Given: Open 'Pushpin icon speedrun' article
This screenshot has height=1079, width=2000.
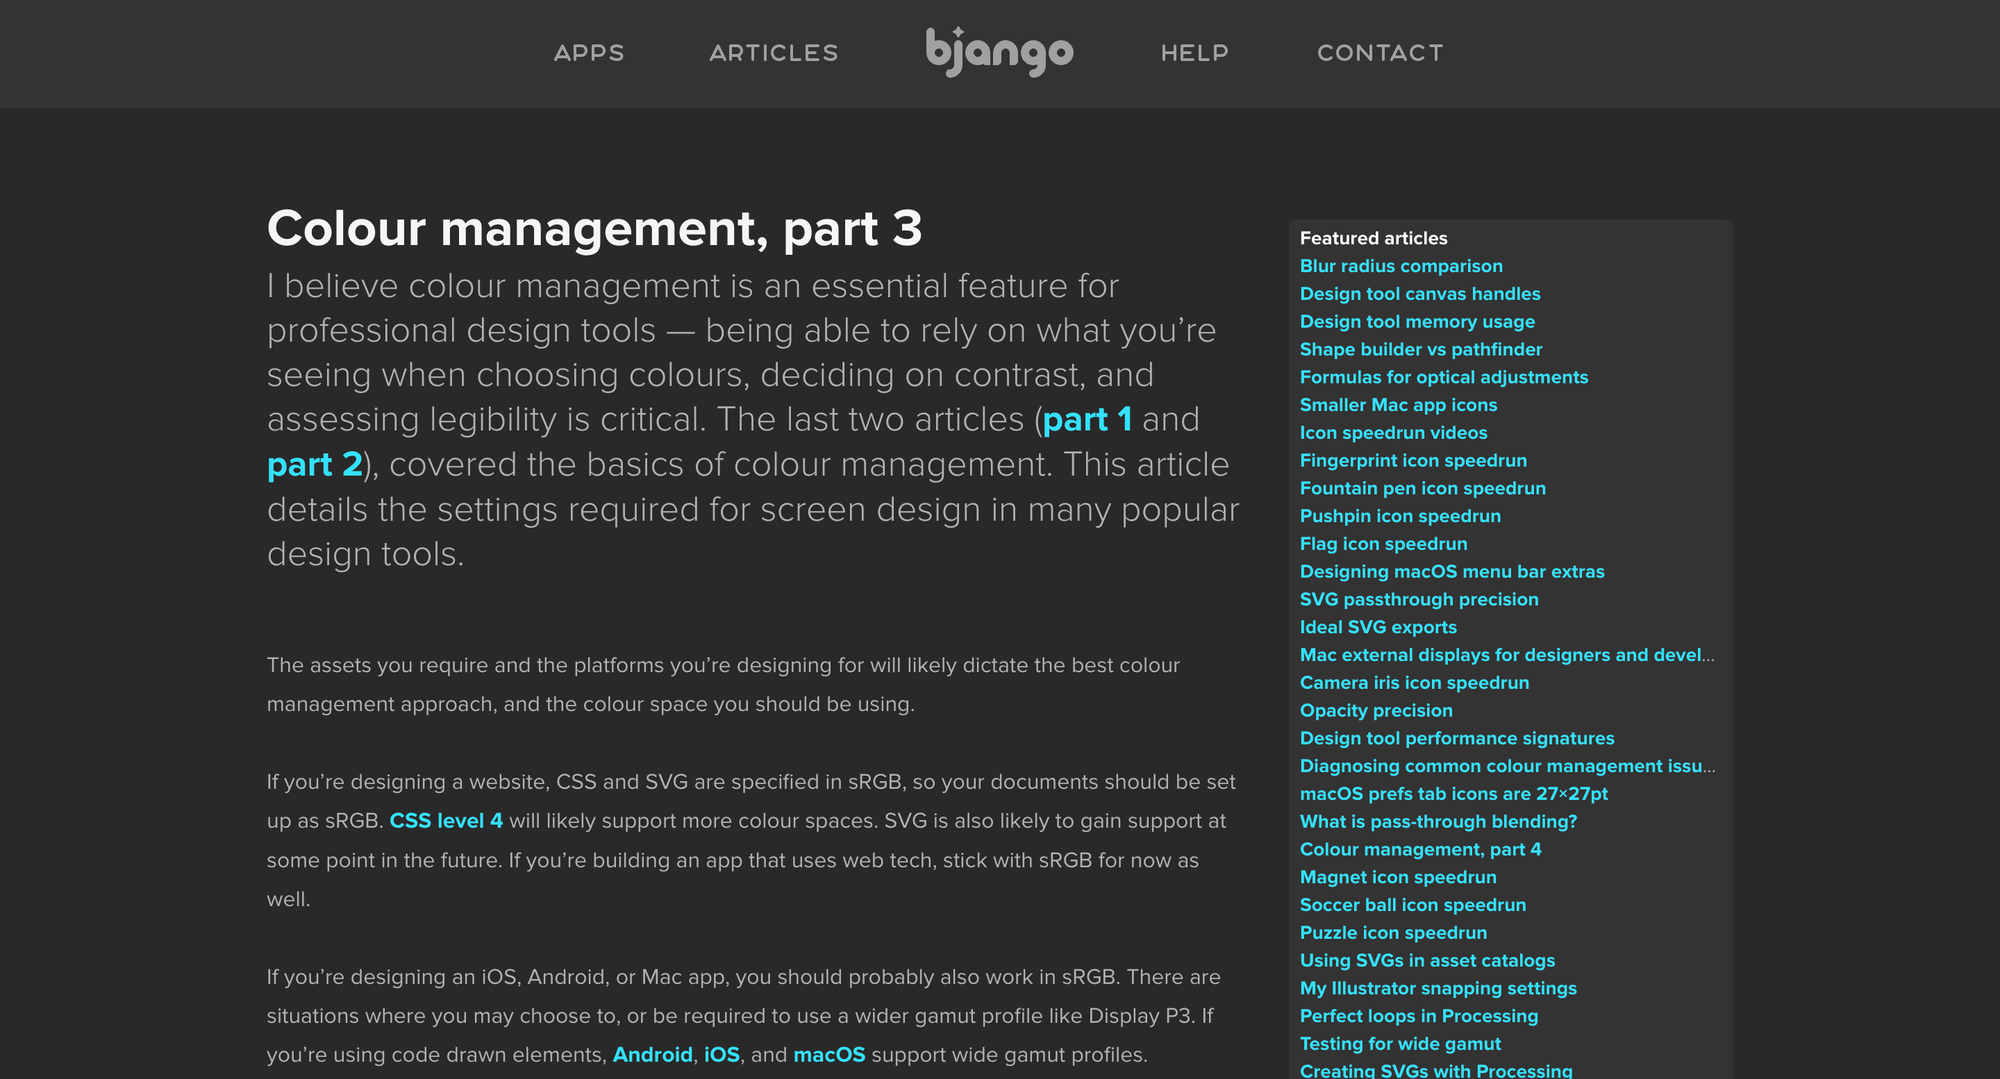Looking at the screenshot, I should click(1400, 516).
